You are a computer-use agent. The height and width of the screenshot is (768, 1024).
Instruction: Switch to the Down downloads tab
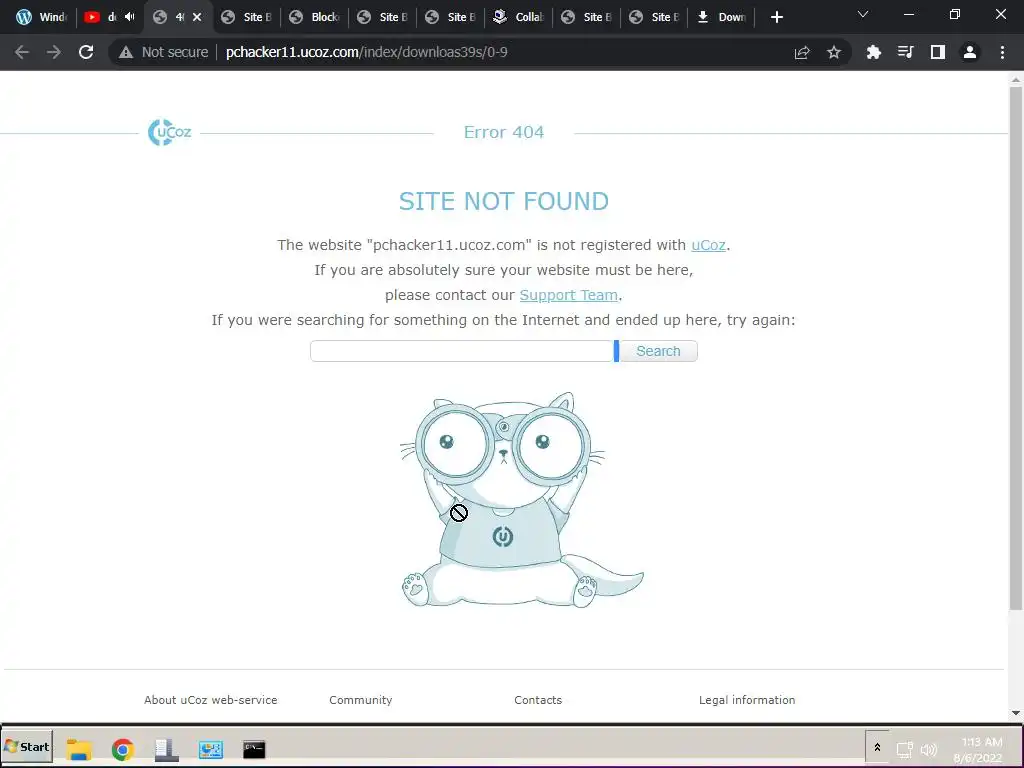(722, 17)
